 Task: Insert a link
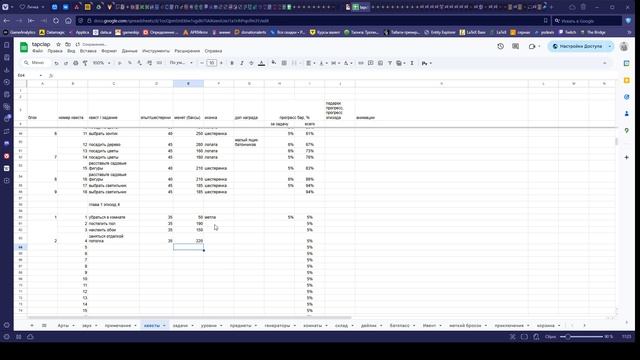coord(361,63)
